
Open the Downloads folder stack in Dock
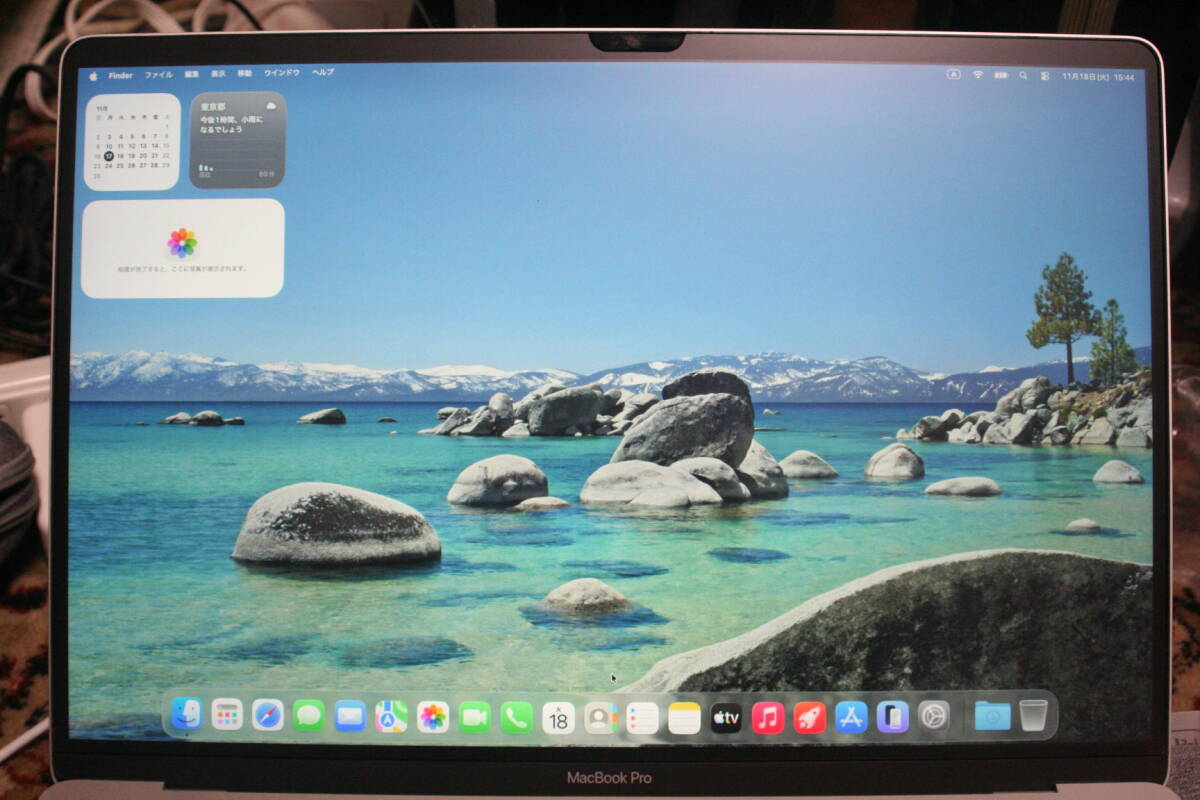(993, 715)
